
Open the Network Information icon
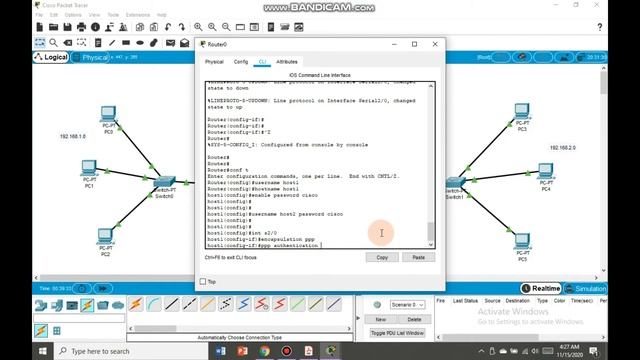pos(96,27)
